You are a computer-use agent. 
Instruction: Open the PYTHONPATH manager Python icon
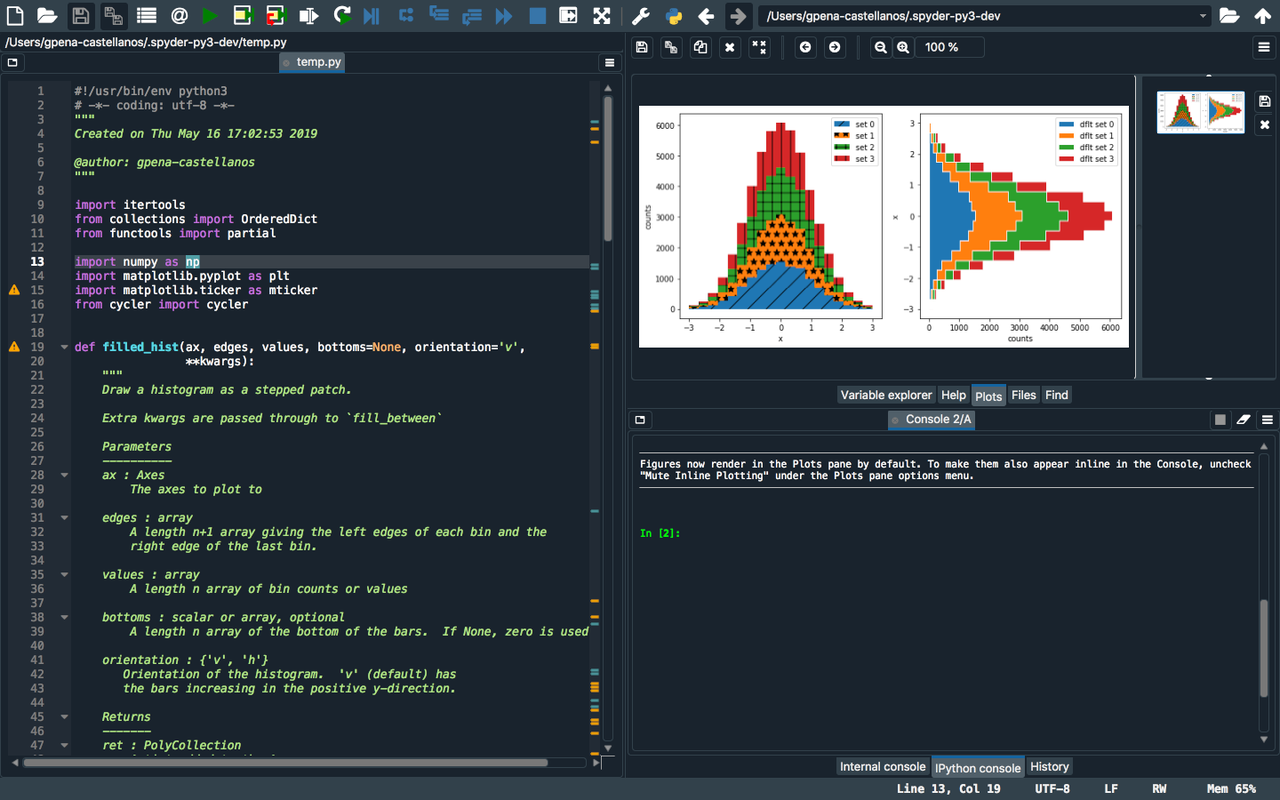(673, 16)
